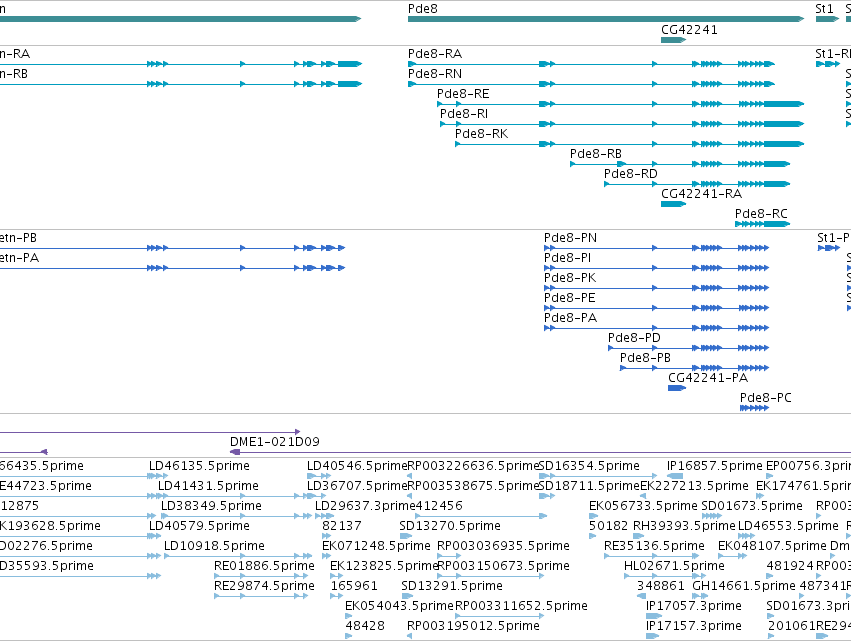Select the Pde8-PE protein label
The image size is (851, 641).
569,299
